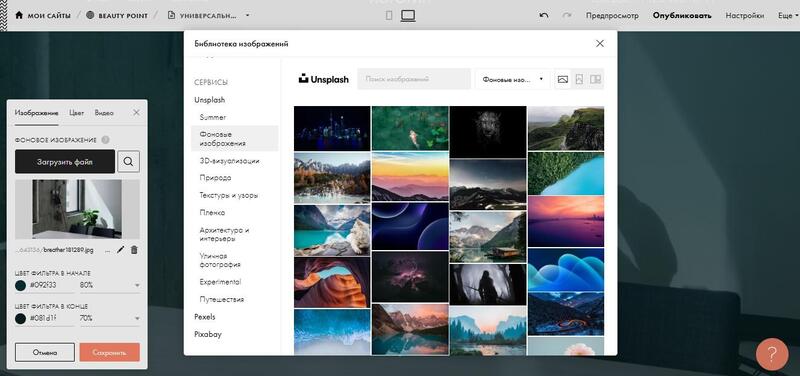Open the Фоновые изображения category dropdown
The width and height of the screenshot is (800, 376).
coord(512,79)
